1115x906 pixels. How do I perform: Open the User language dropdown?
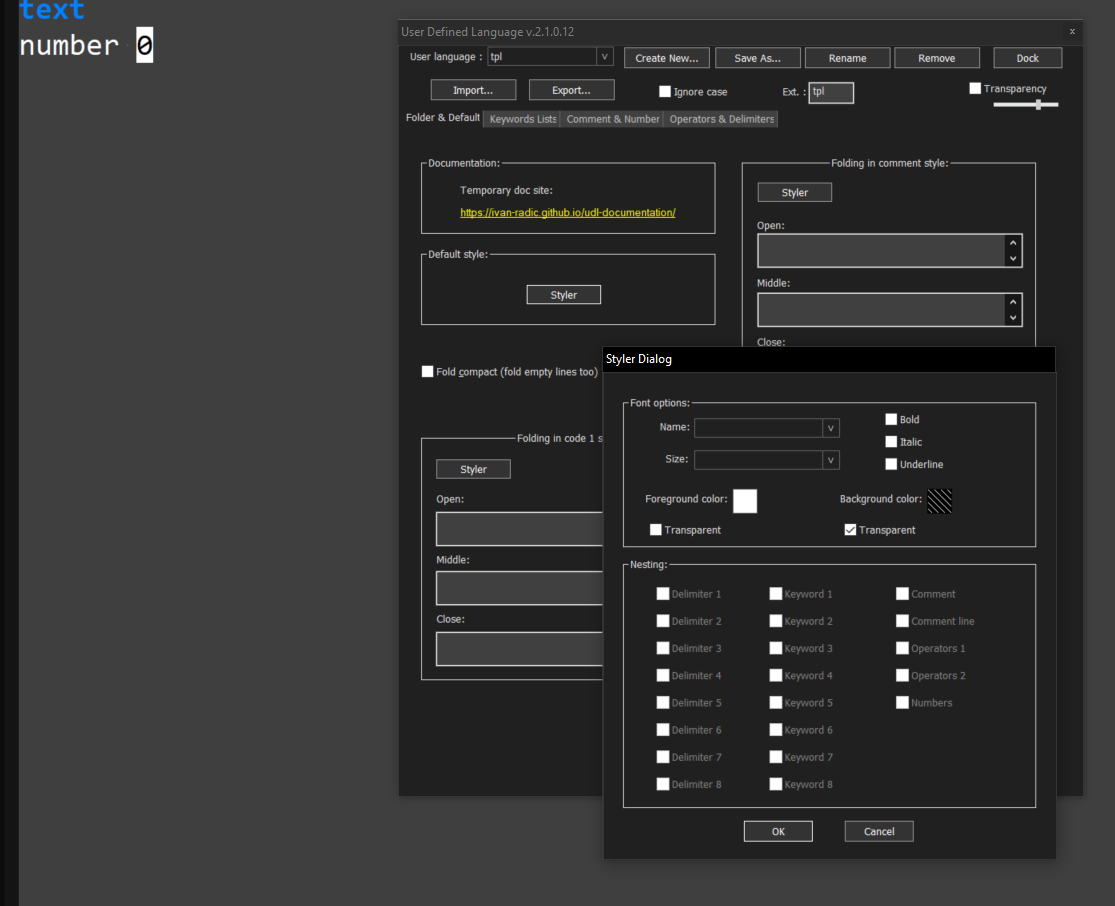click(x=604, y=57)
